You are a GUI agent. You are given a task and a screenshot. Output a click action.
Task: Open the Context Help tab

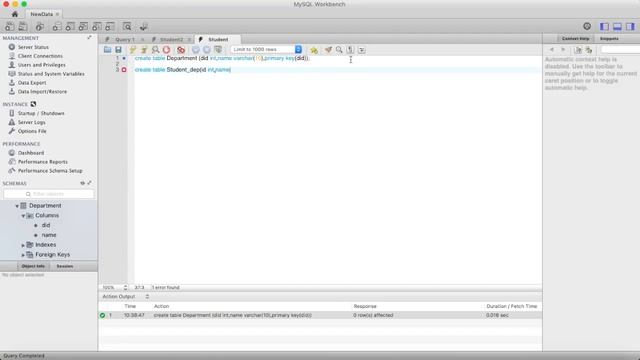point(575,38)
